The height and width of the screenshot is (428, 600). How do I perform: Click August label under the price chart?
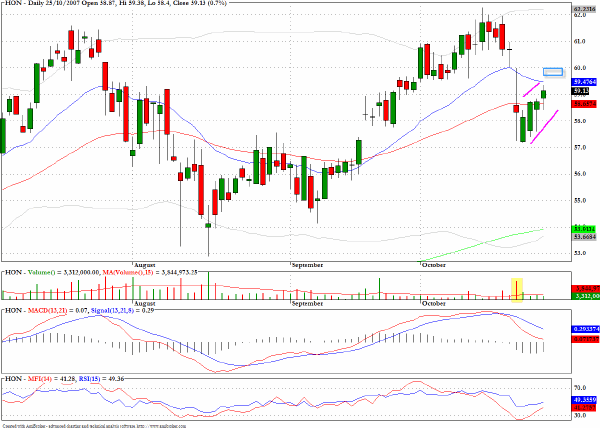[145, 265]
